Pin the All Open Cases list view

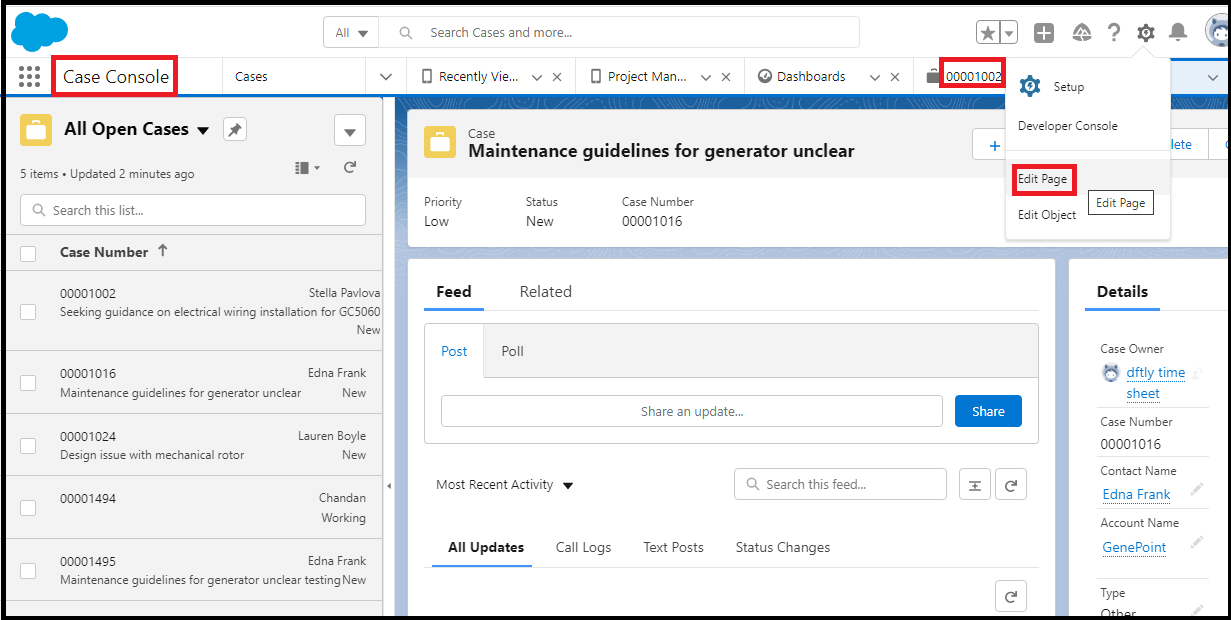[234, 130]
